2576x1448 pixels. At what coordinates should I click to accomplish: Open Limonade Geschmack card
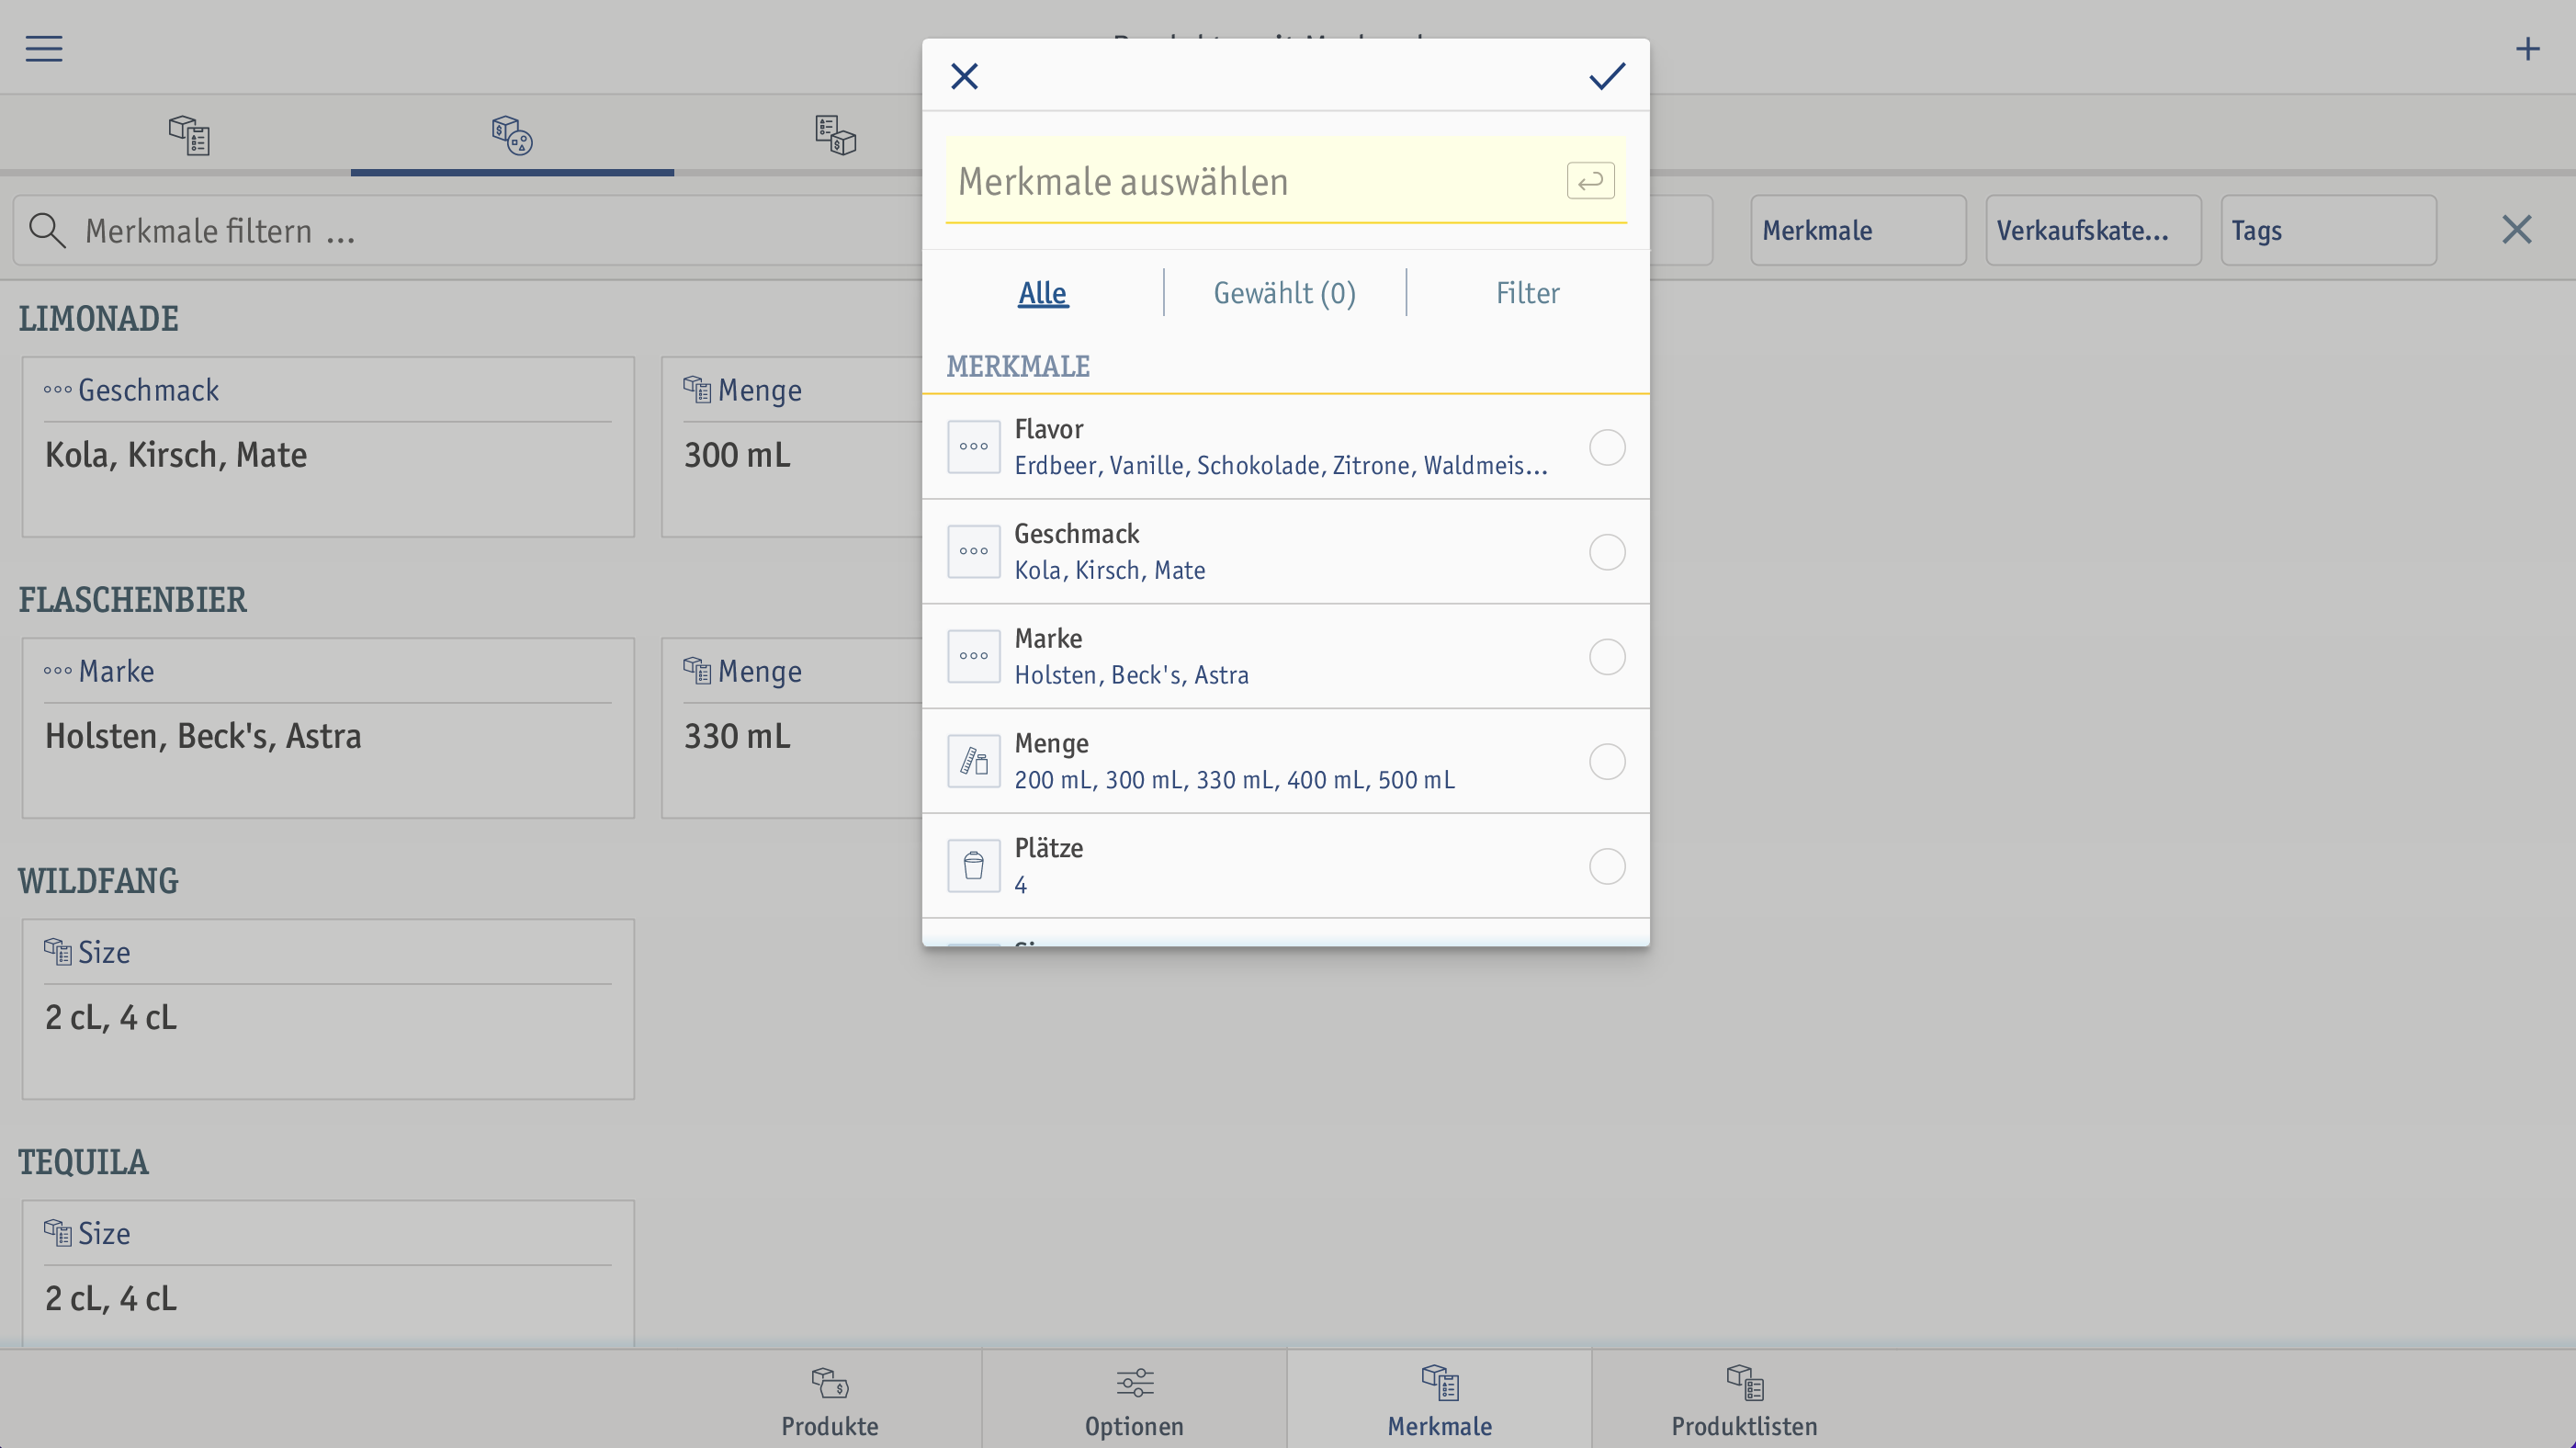[328, 447]
